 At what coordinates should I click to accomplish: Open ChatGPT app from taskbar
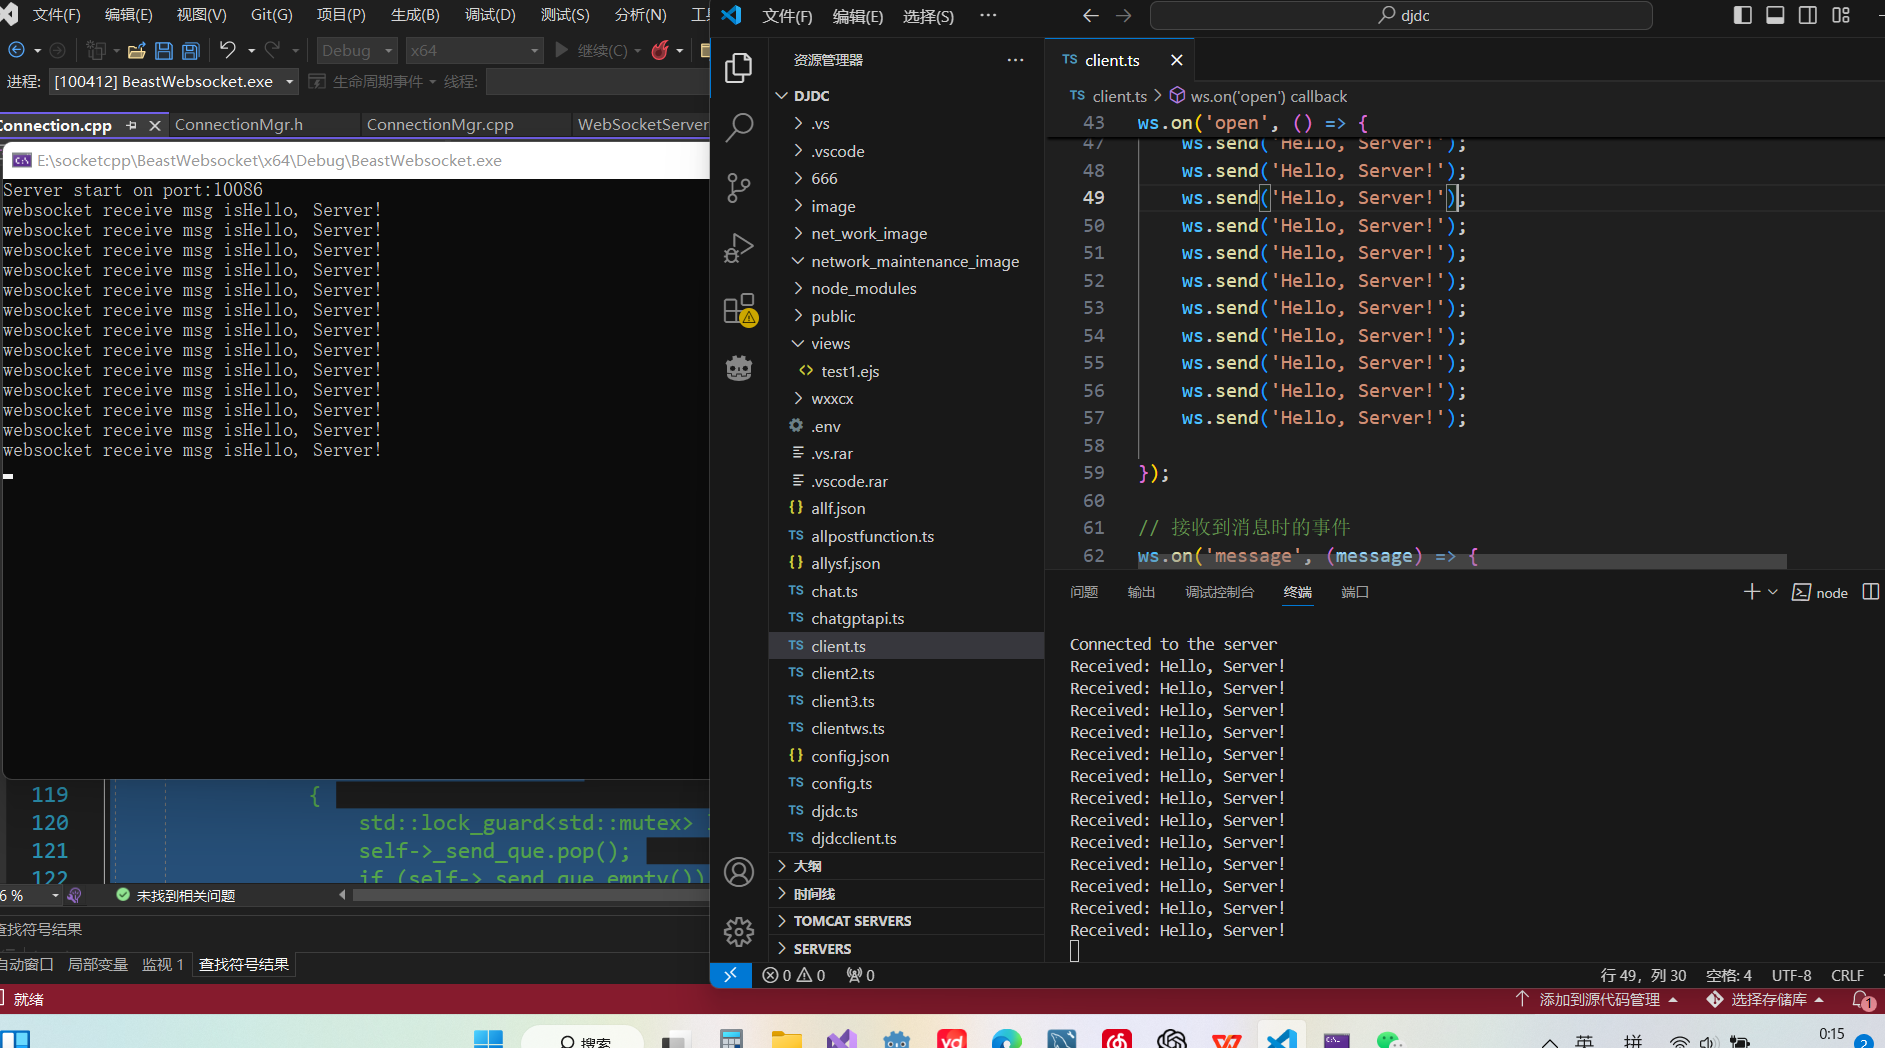pyautogui.click(x=1171, y=1039)
